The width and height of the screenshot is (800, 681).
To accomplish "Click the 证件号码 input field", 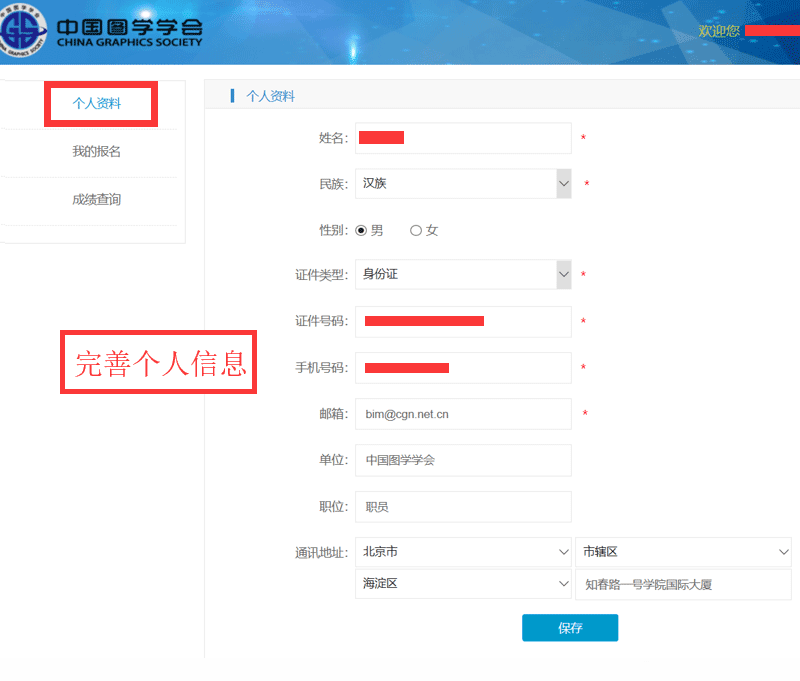I will pyautogui.click(x=463, y=321).
